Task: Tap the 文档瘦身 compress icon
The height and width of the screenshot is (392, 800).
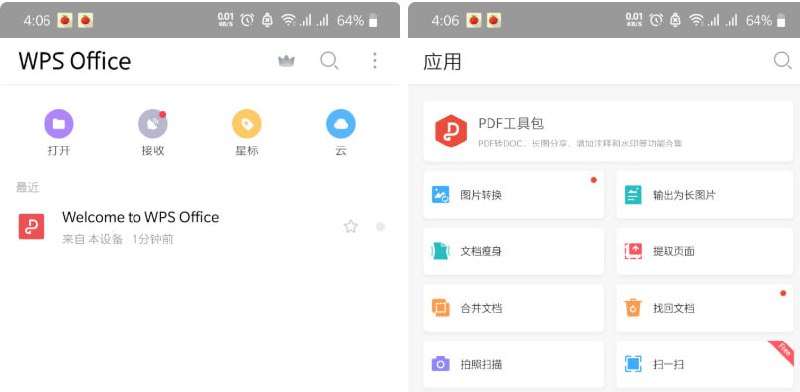Action: (440, 251)
